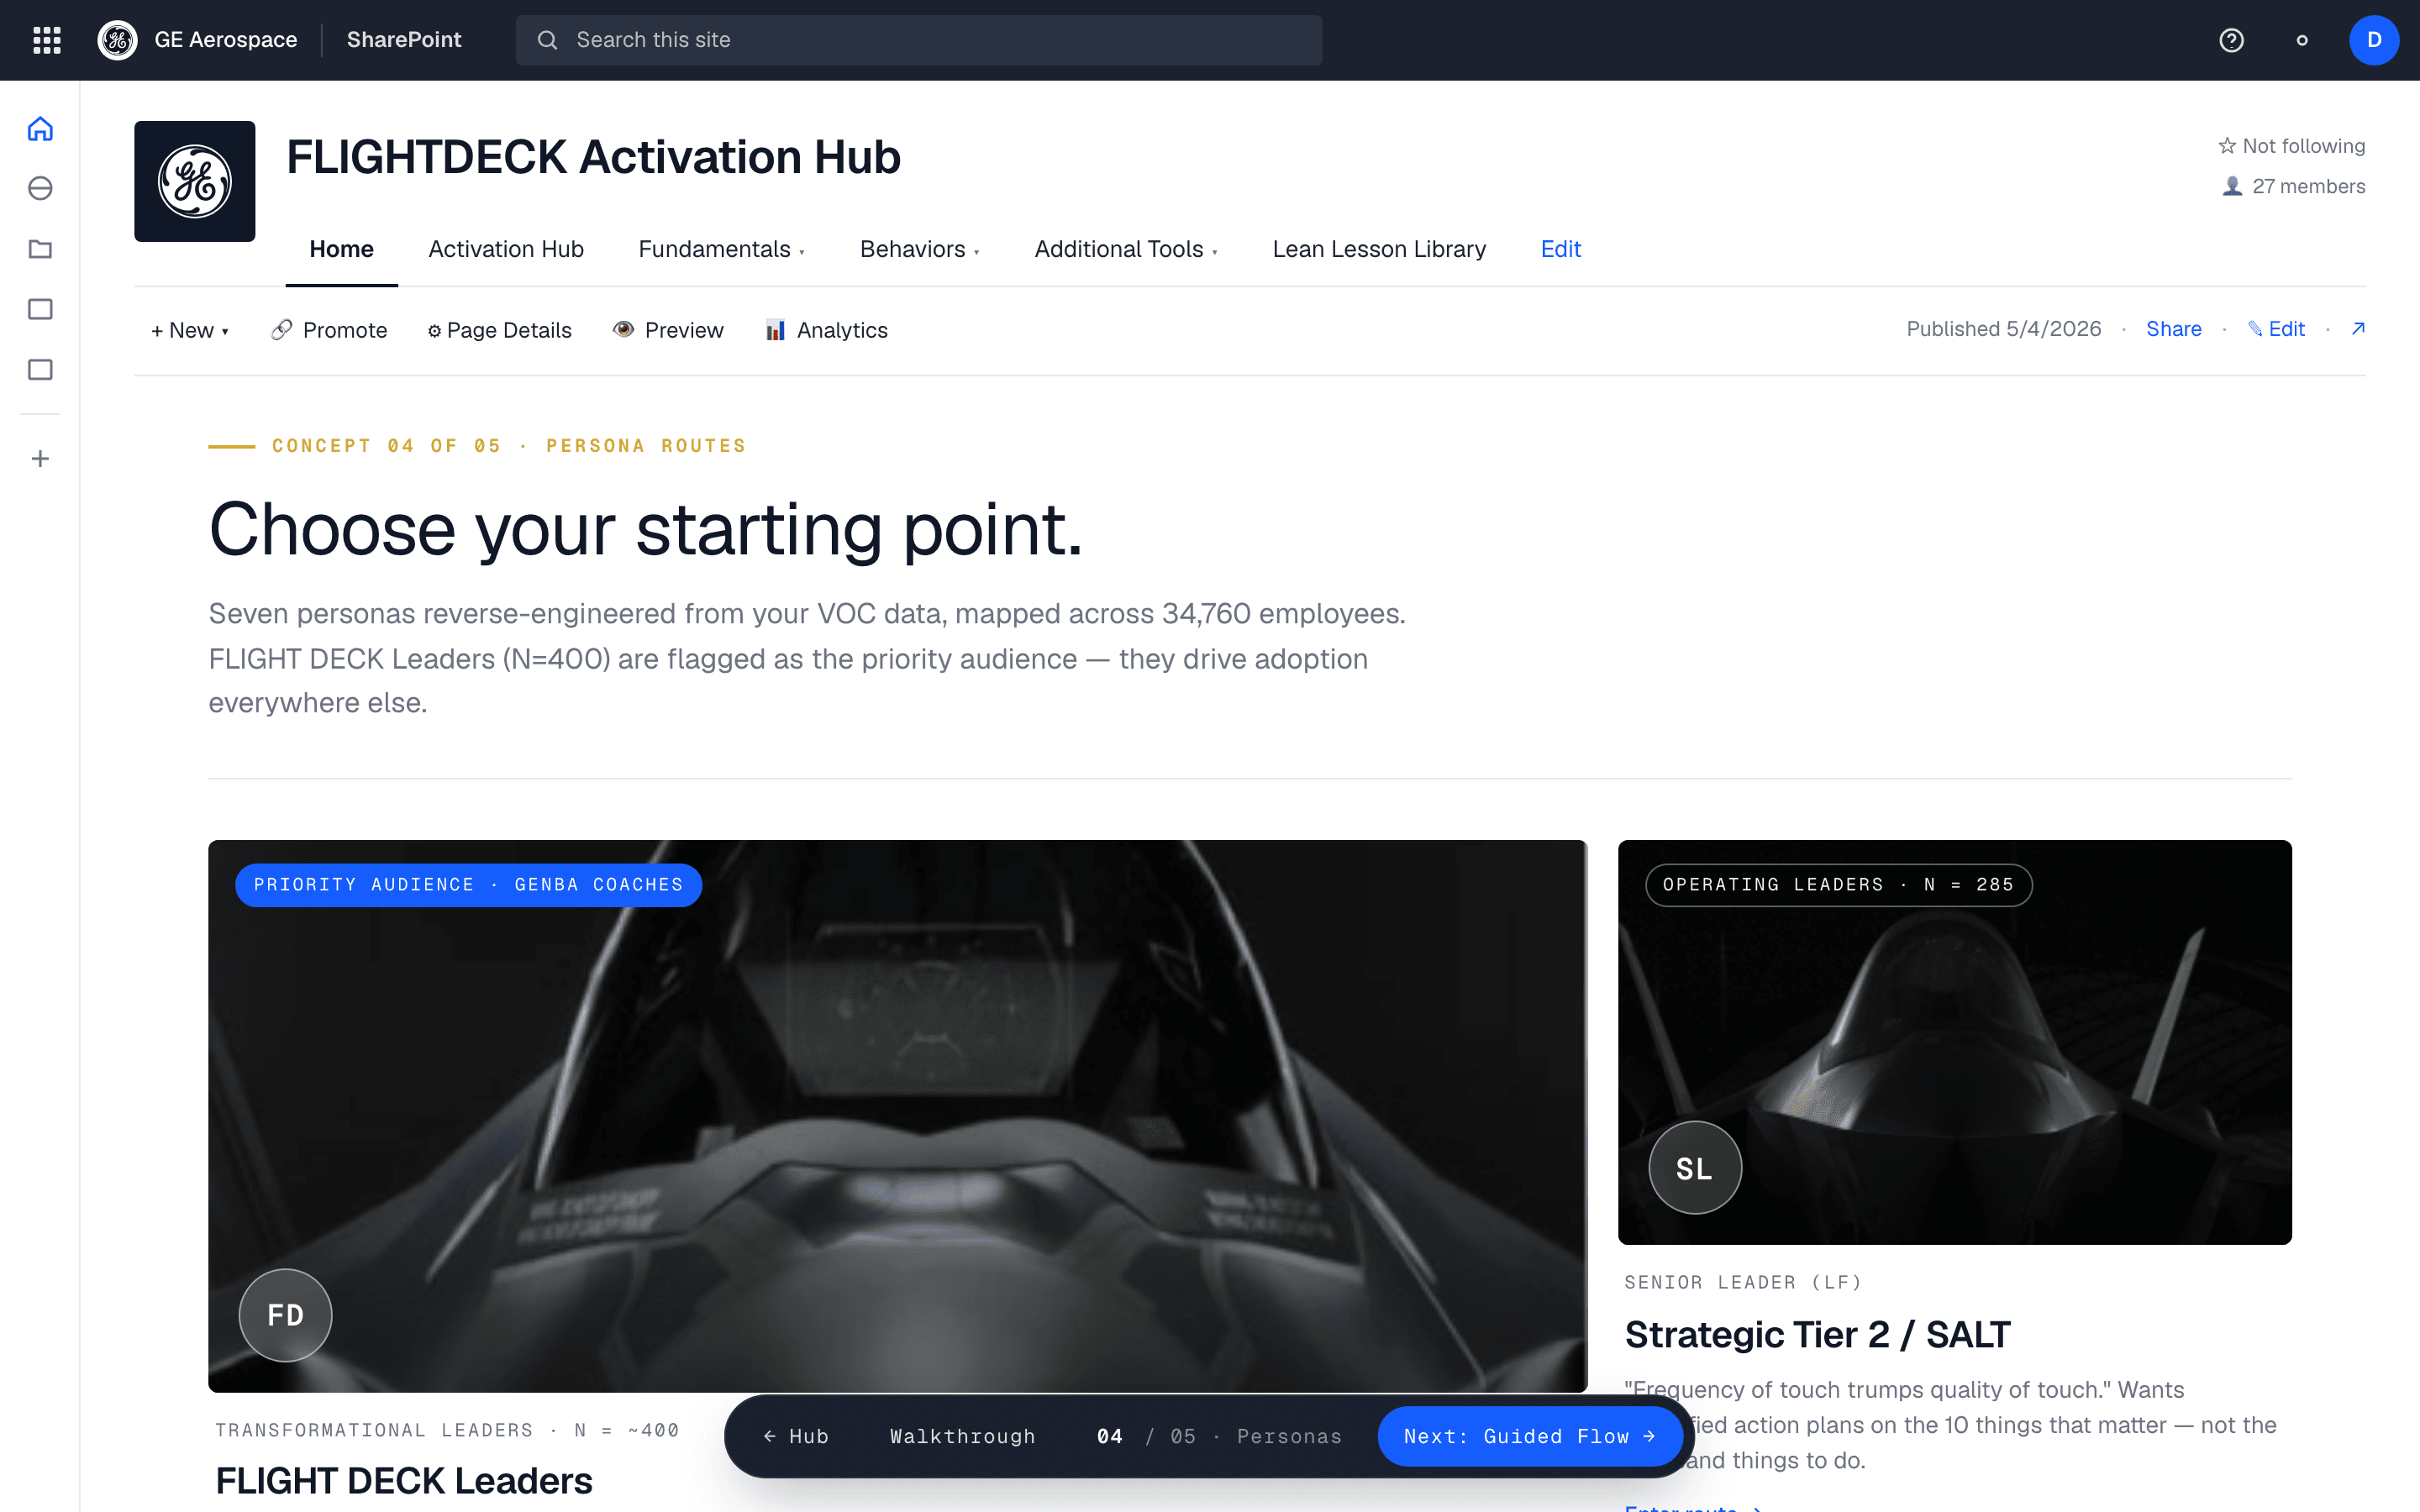Open the FLIGHT DECK Leaders cockpit image

(x=897, y=1116)
